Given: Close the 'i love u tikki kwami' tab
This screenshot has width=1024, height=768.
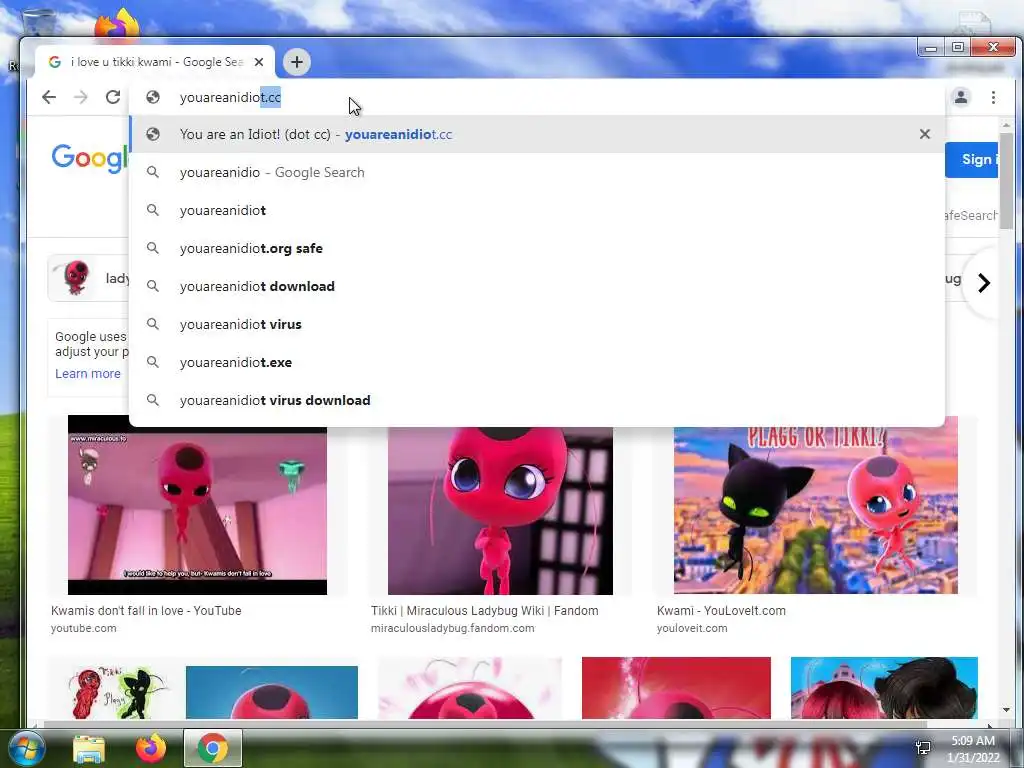Looking at the screenshot, I should [259, 62].
